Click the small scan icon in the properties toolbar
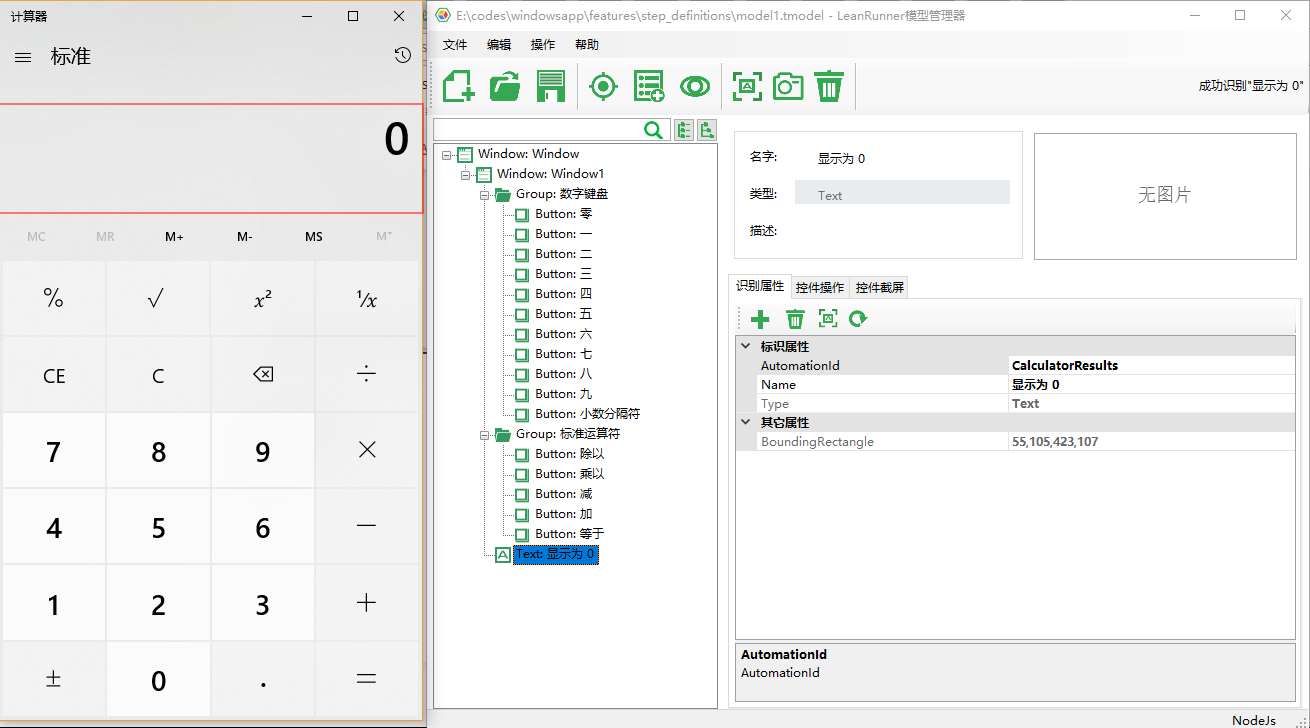This screenshot has width=1310, height=728. pyautogui.click(x=828, y=319)
